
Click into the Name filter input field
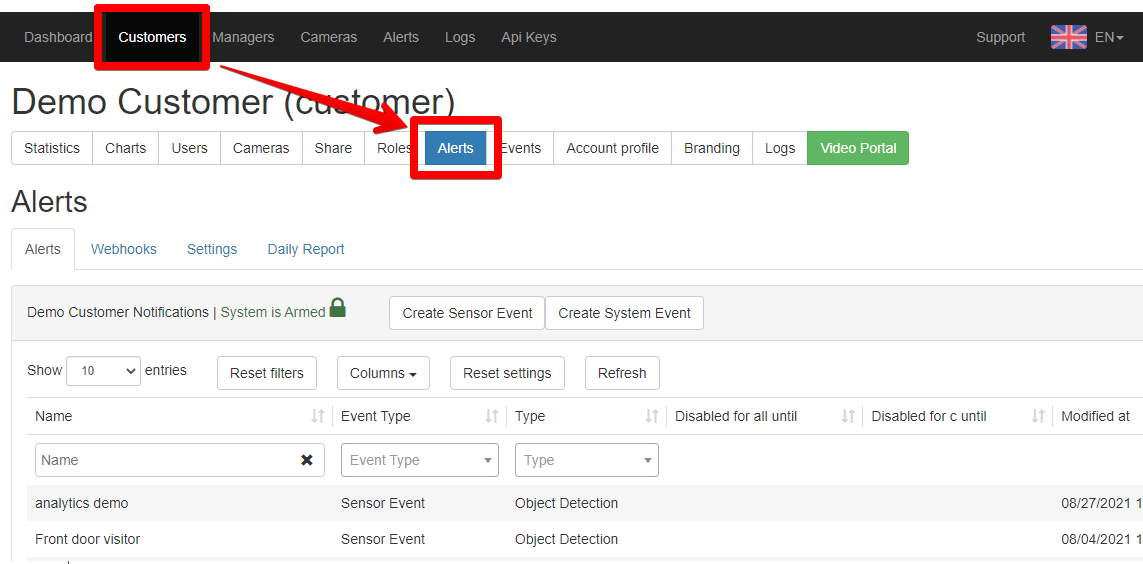coord(168,460)
